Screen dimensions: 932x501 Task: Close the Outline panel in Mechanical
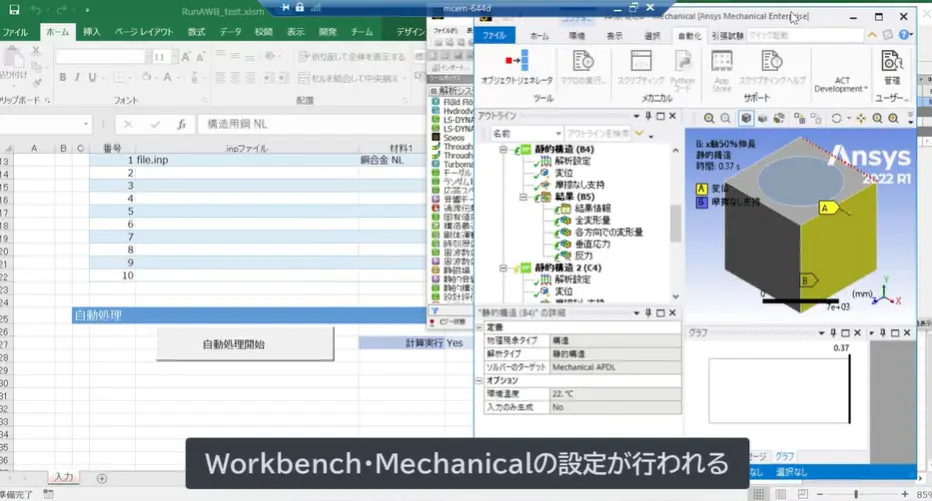(672, 116)
